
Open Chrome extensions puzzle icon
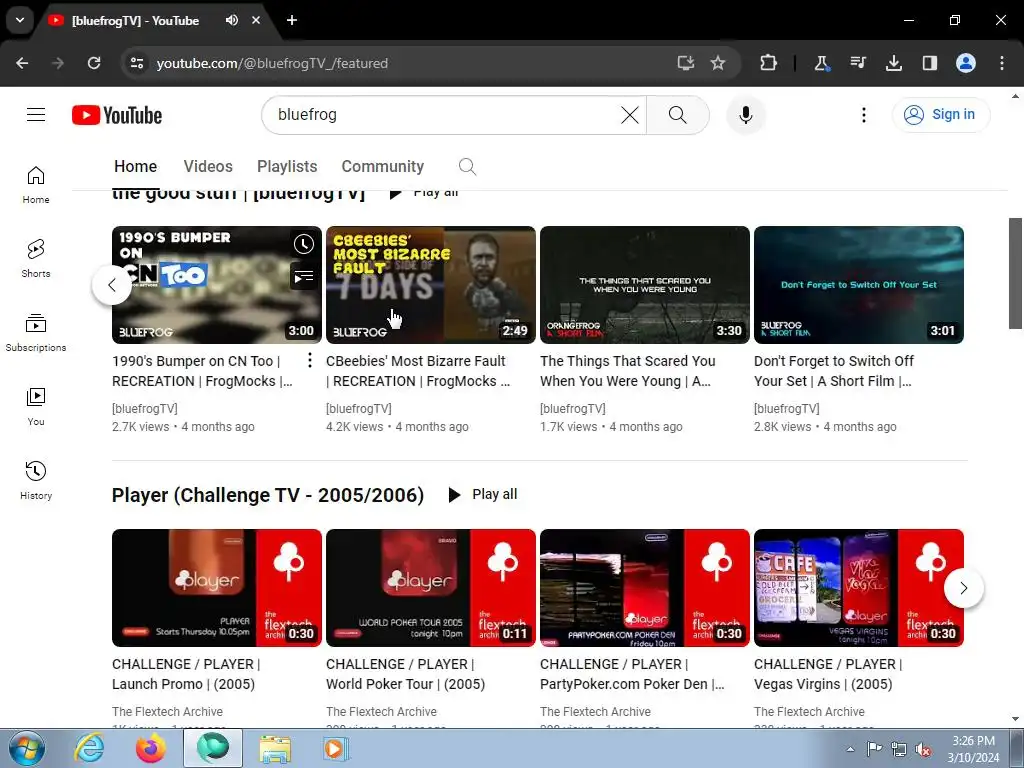coord(769,63)
